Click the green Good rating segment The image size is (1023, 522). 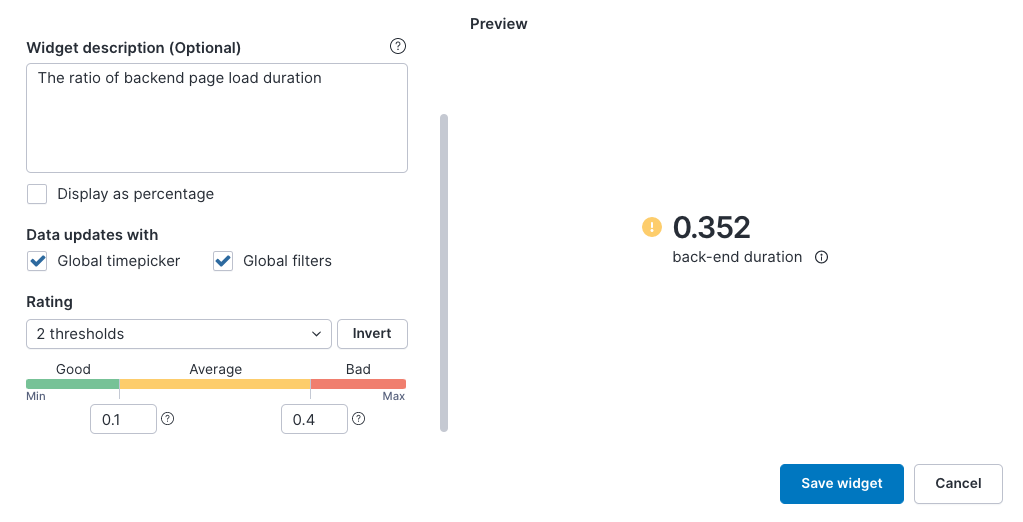tap(73, 384)
